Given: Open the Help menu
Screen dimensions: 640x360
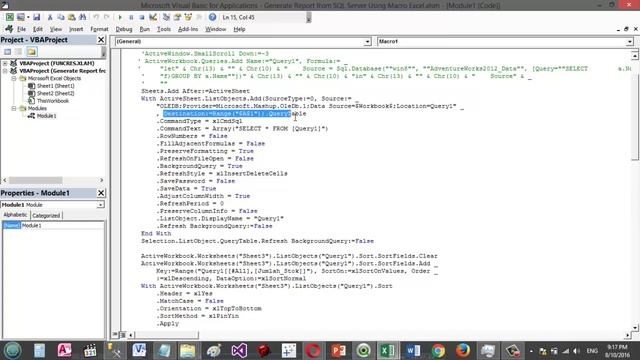Looking at the screenshot, I should 239,29.
